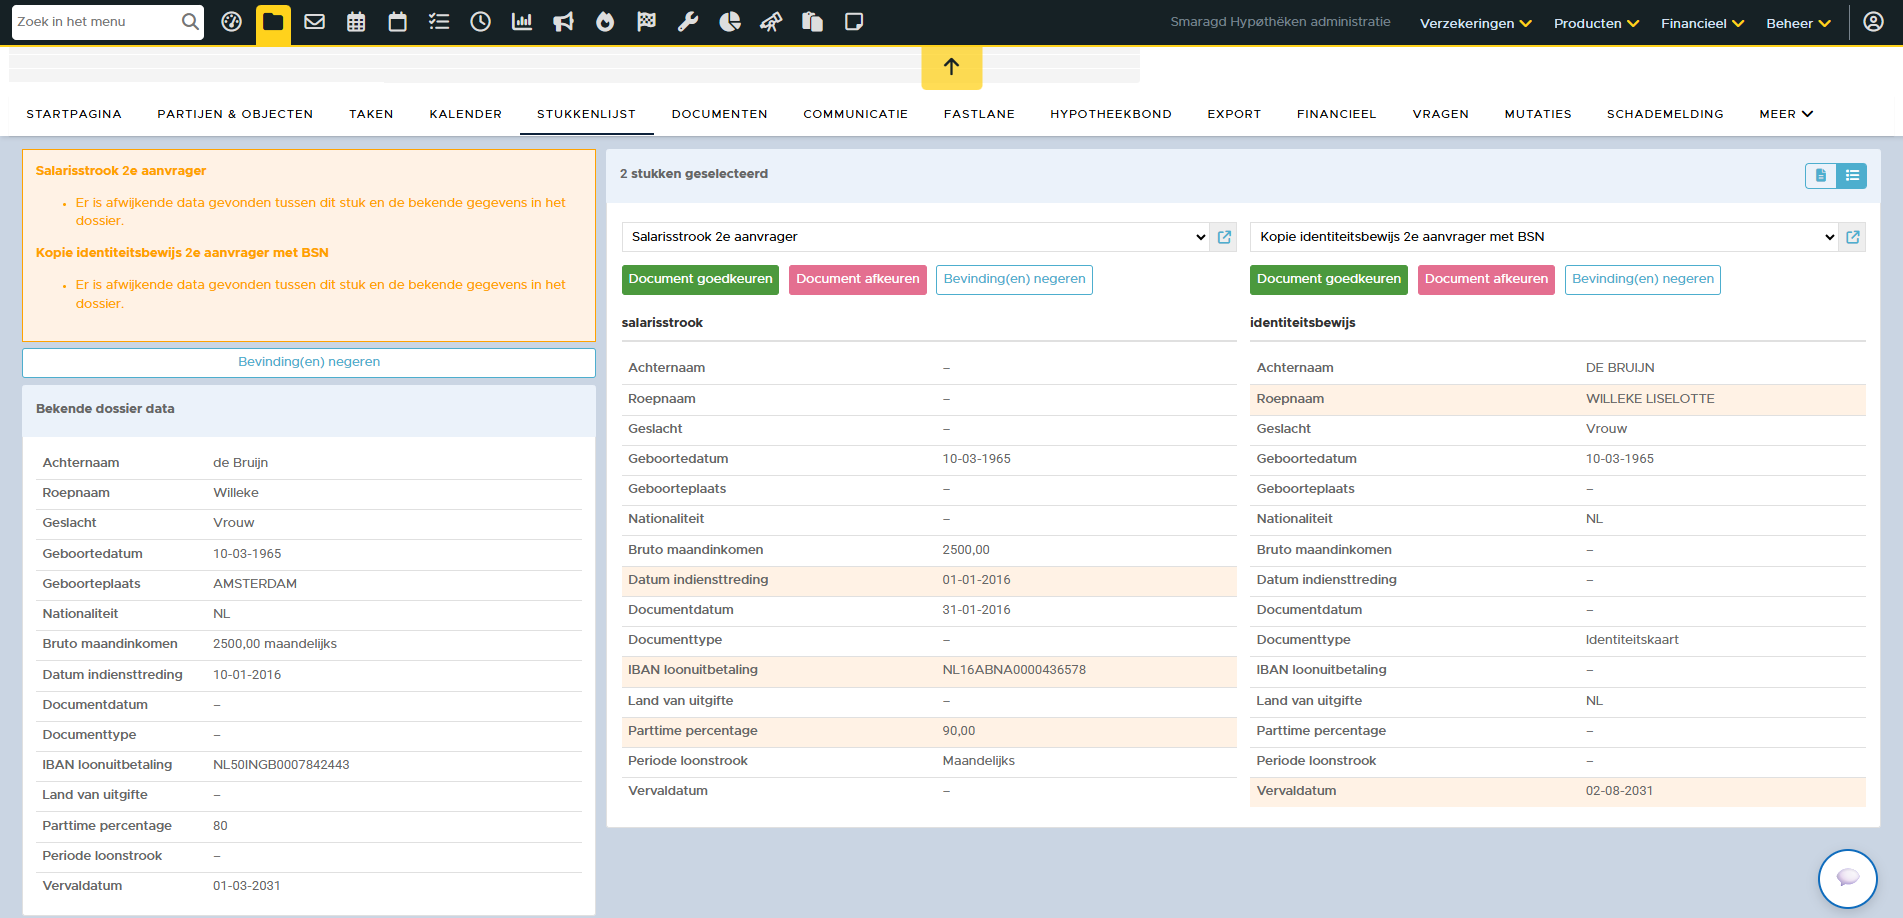
Task: Open the telescope icon in toolbar
Action: tap(771, 22)
